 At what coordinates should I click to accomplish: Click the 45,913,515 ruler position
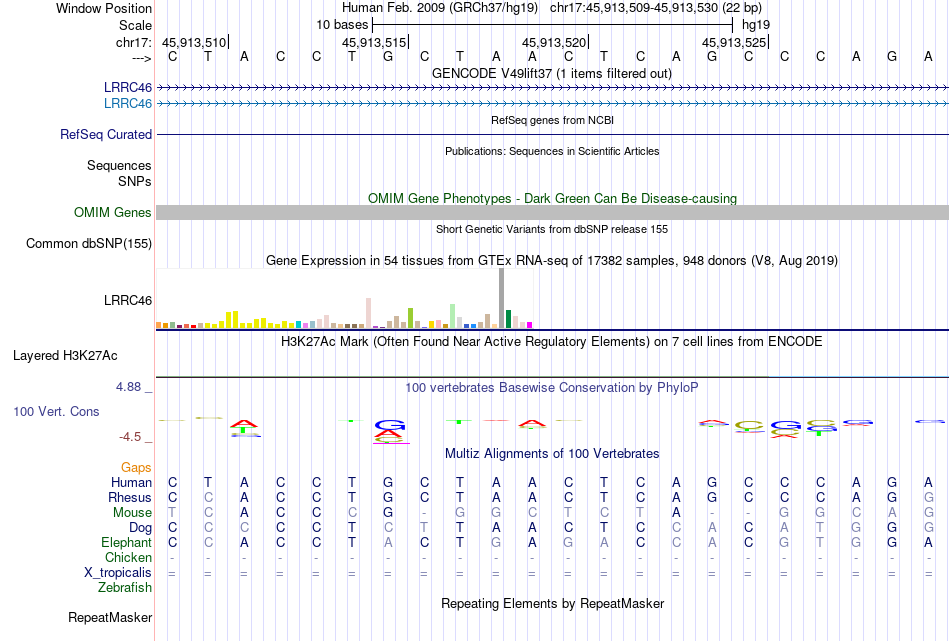pos(374,42)
